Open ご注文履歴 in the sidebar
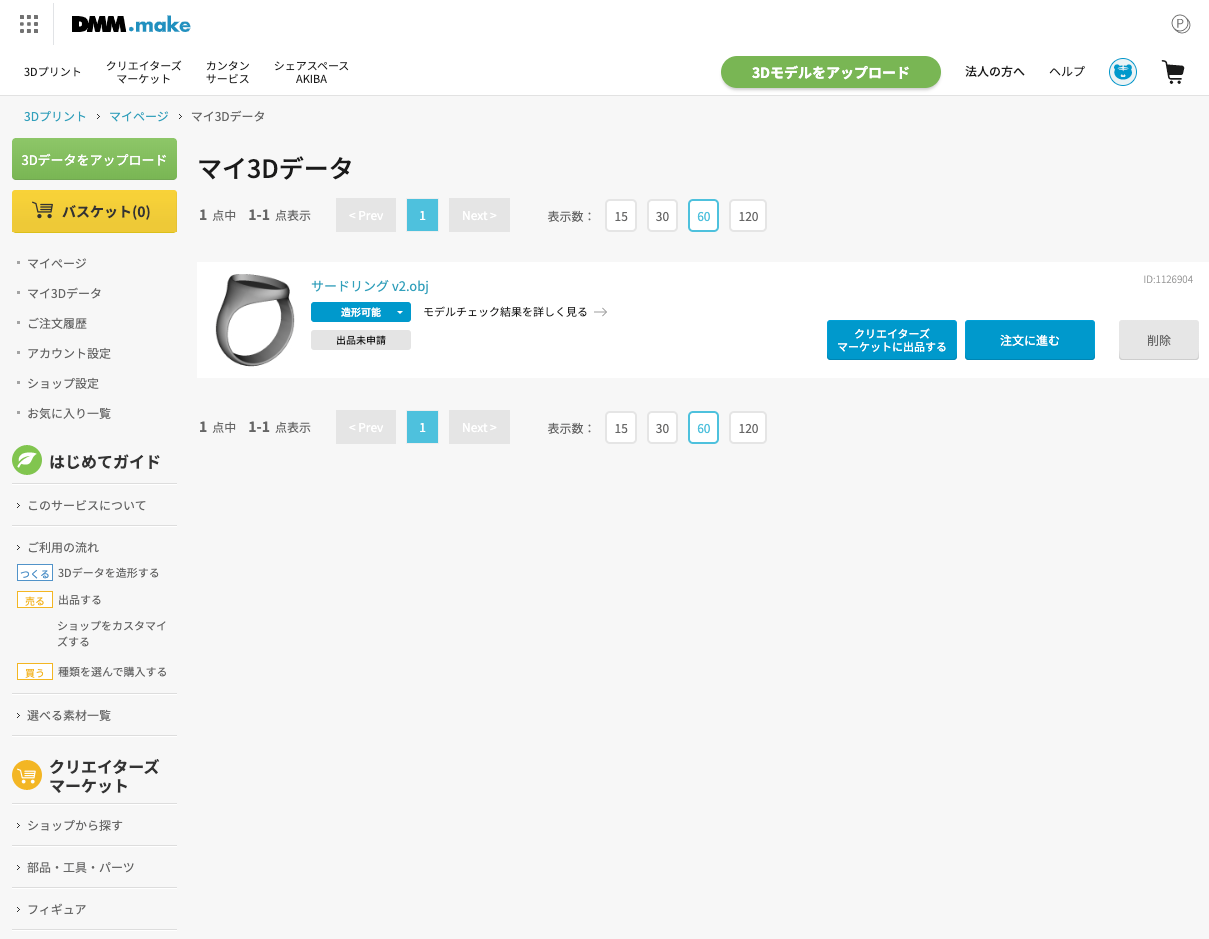Viewport: 1209px width, 939px height. point(57,323)
